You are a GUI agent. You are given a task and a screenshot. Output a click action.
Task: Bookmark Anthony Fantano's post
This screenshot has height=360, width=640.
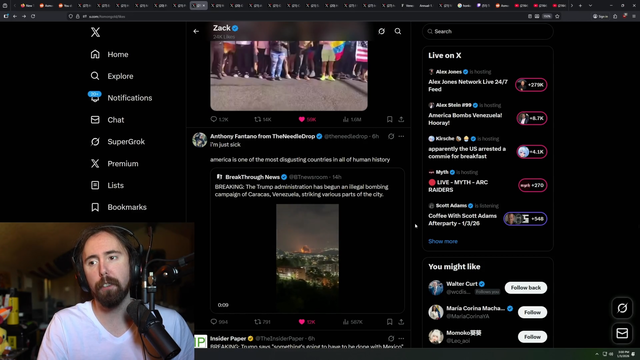click(x=389, y=322)
